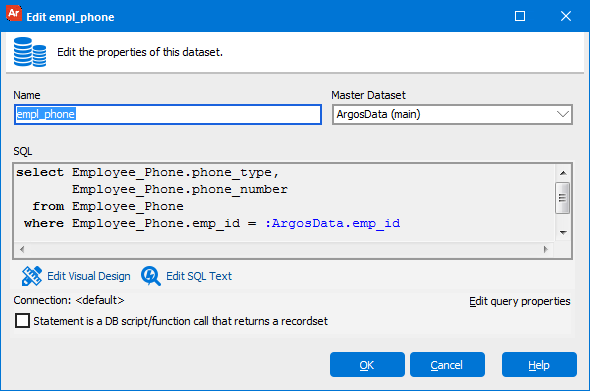The width and height of the screenshot is (590, 391).
Task: Open the Help button
Action: pos(539,365)
